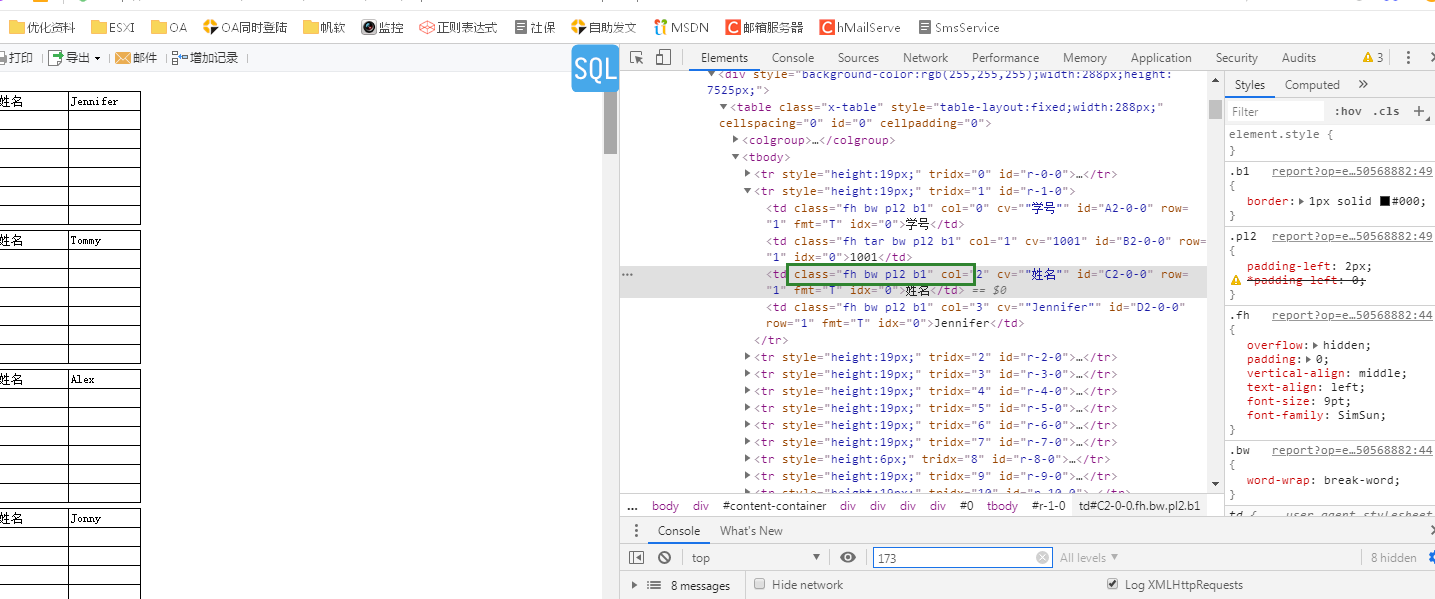The width and height of the screenshot is (1435, 599).
Task: Switch to the Network tab
Action: [x=925, y=58]
